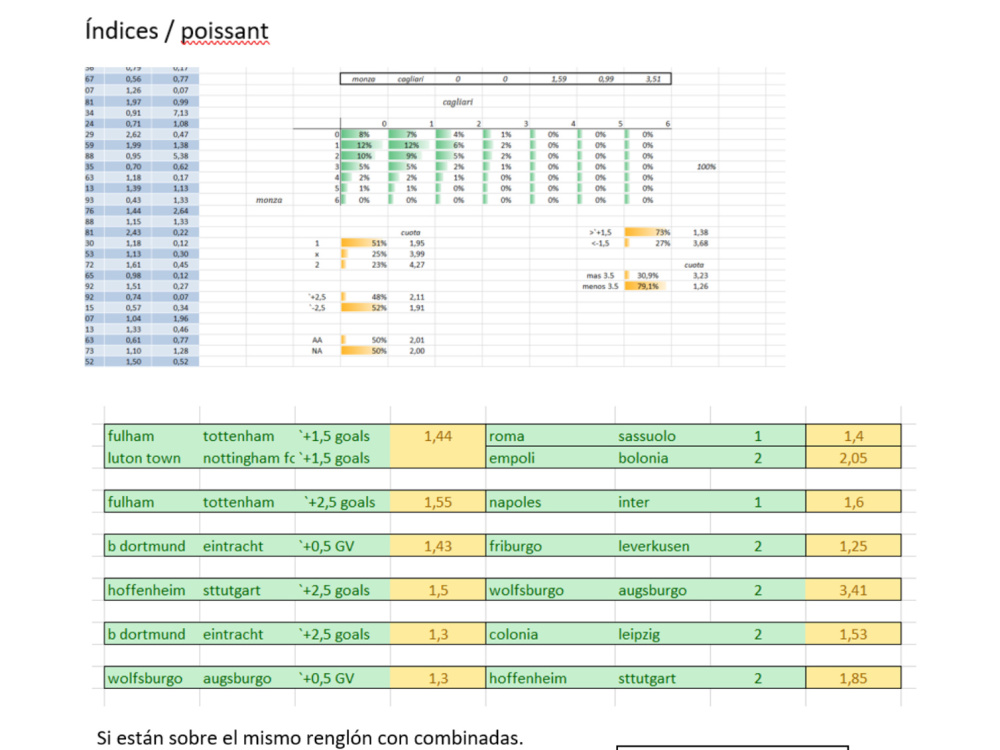
Task: Select the 'nottingham fc' cell
Action: 248,458
